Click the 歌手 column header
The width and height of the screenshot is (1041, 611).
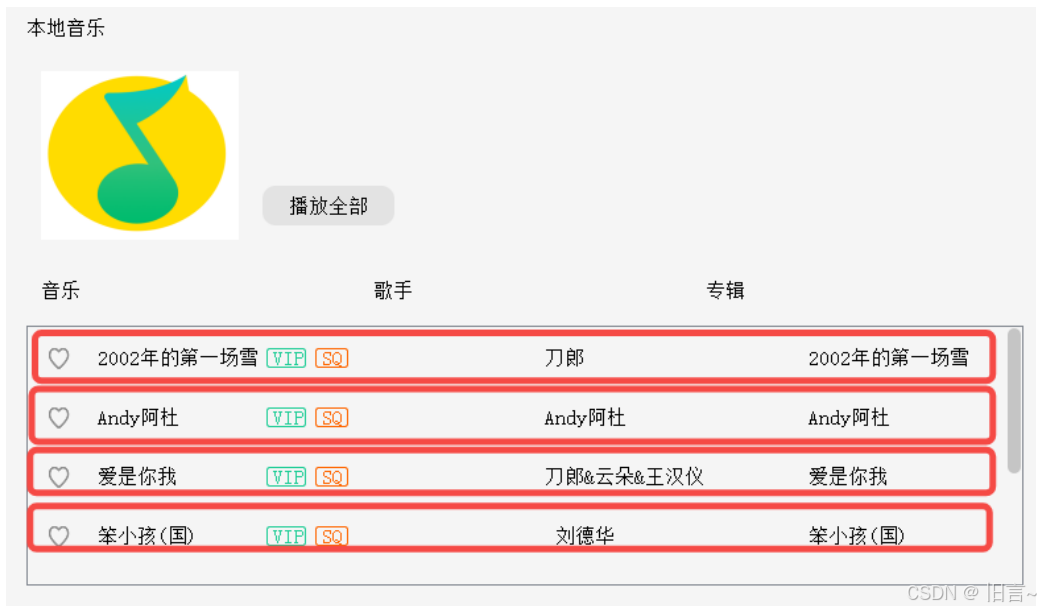[x=393, y=291]
